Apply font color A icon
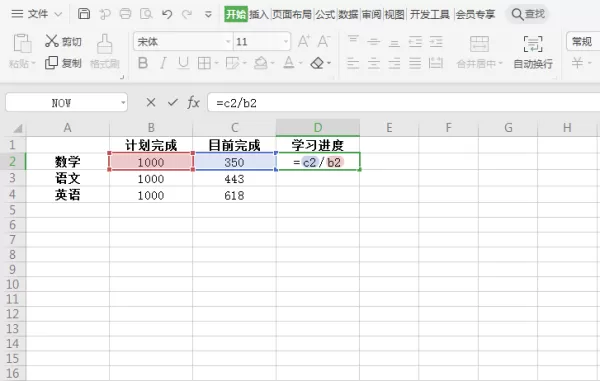Image resolution: width=600 pixels, height=381 pixels. click(289, 63)
